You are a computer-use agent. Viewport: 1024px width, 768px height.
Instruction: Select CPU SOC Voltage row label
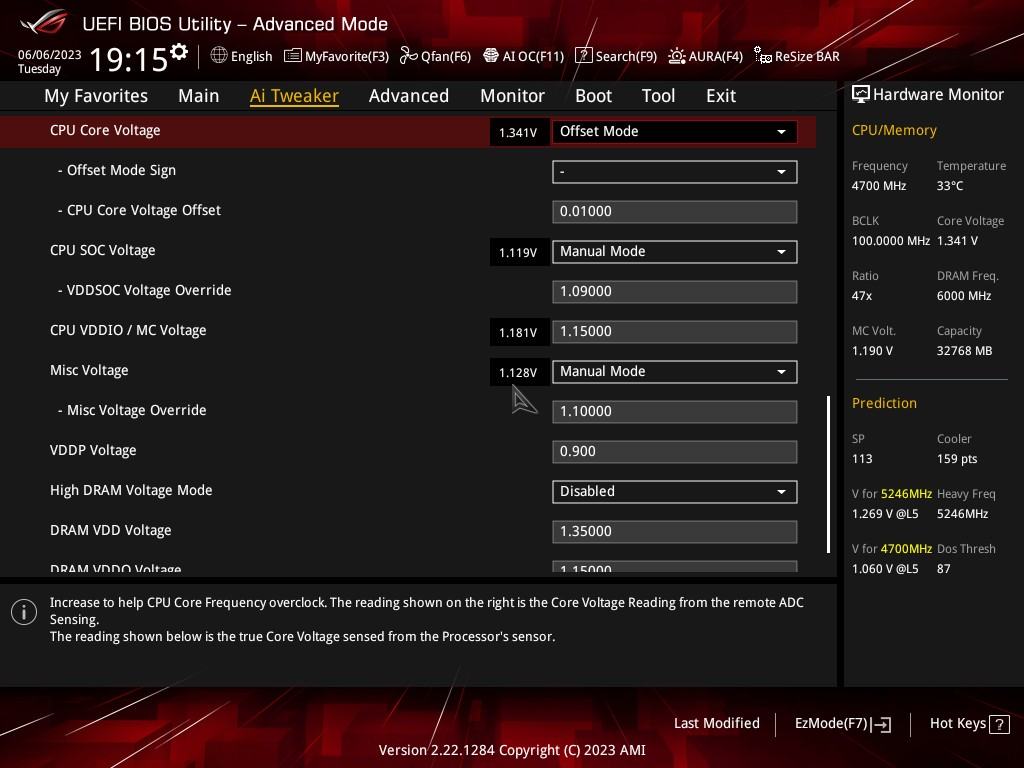coord(103,250)
